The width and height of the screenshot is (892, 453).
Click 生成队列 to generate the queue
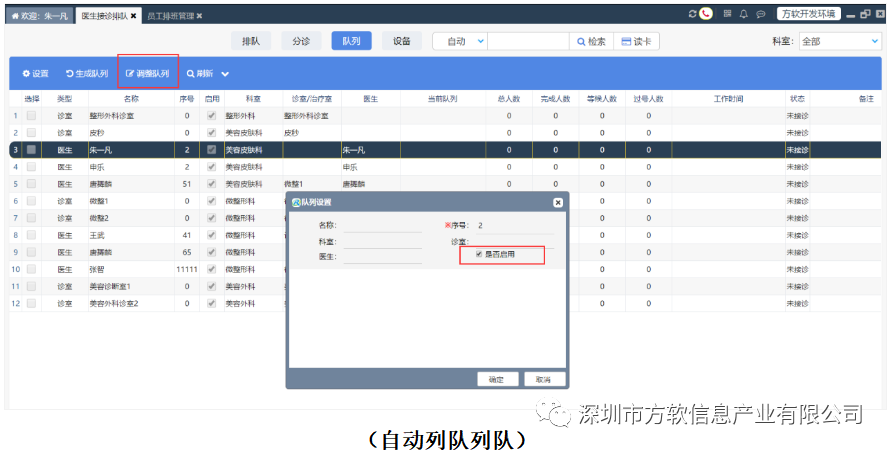(x=88, y=74)
